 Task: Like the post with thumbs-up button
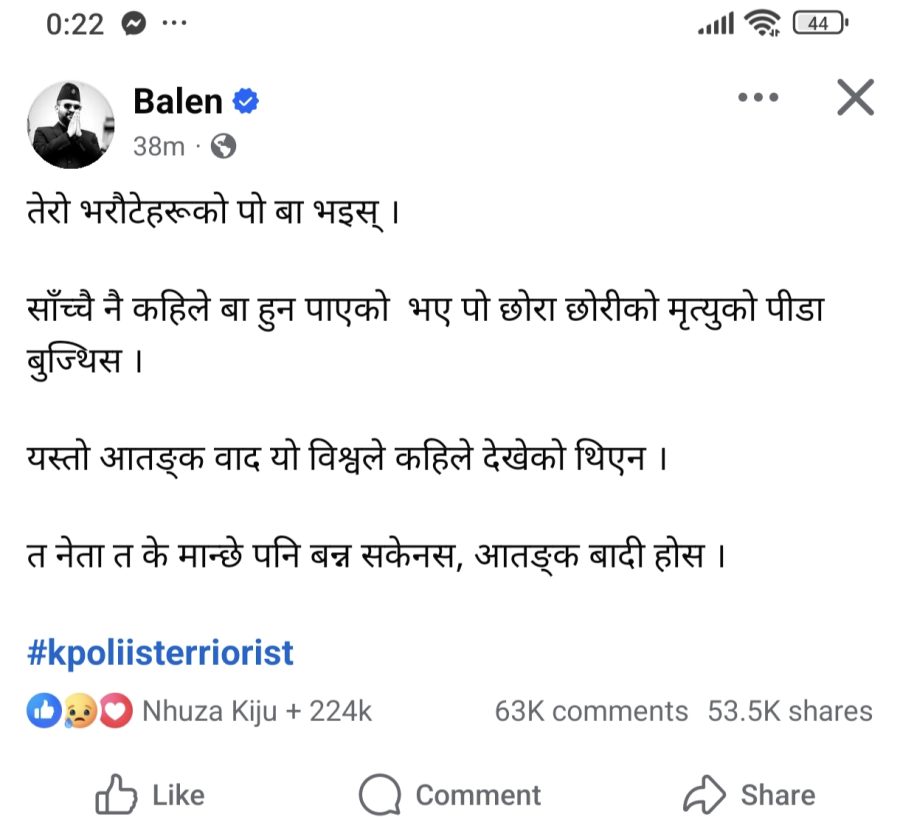point(150,795)
